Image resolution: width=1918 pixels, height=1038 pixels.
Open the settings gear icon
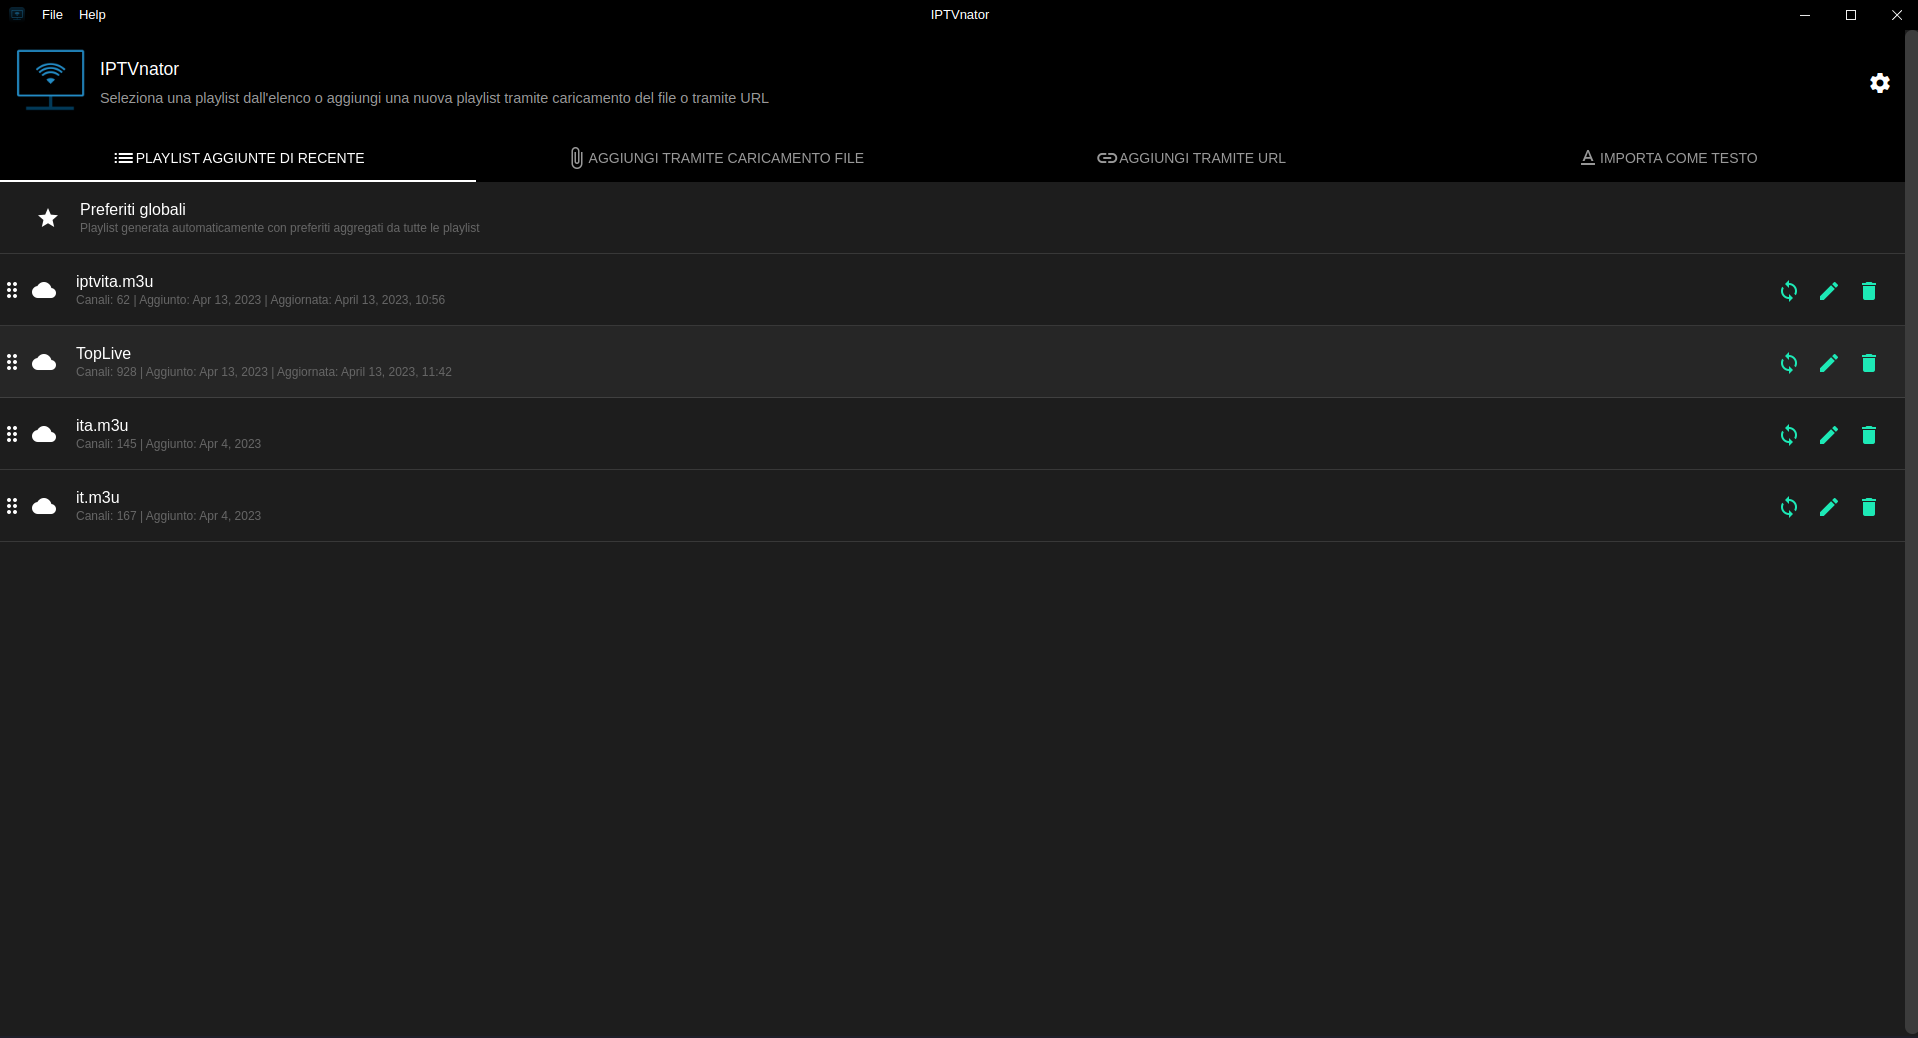(x=1880, y=83)
